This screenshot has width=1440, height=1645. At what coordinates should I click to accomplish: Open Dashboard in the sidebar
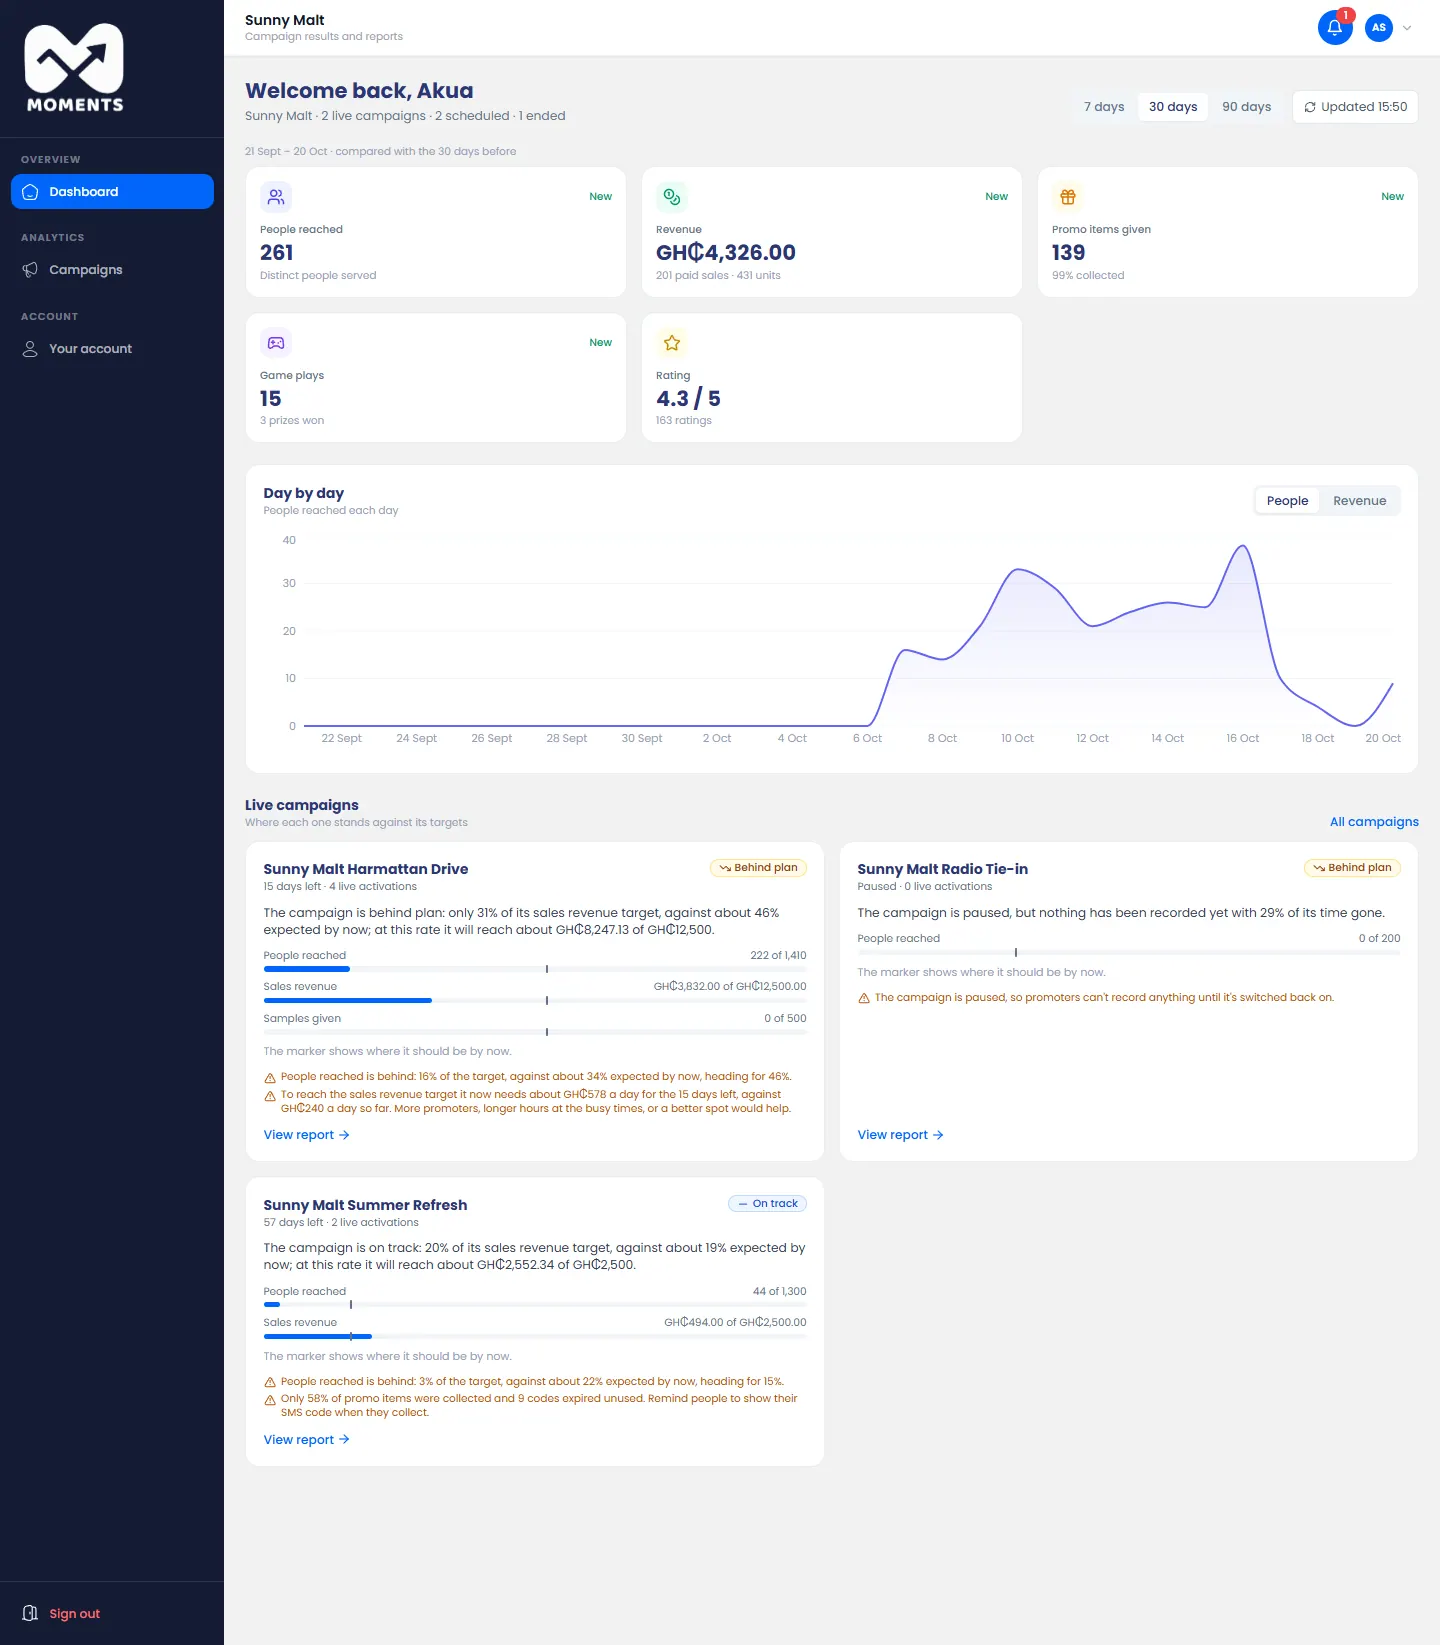pyautogui.click(x=112, y=192)
